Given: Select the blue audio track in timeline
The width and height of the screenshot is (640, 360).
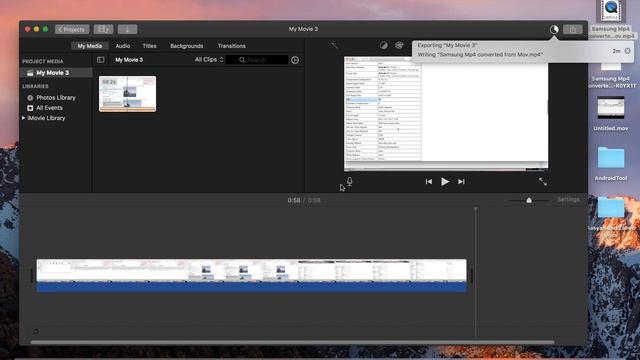Looking at the screenshot, I should pos(251,287).
